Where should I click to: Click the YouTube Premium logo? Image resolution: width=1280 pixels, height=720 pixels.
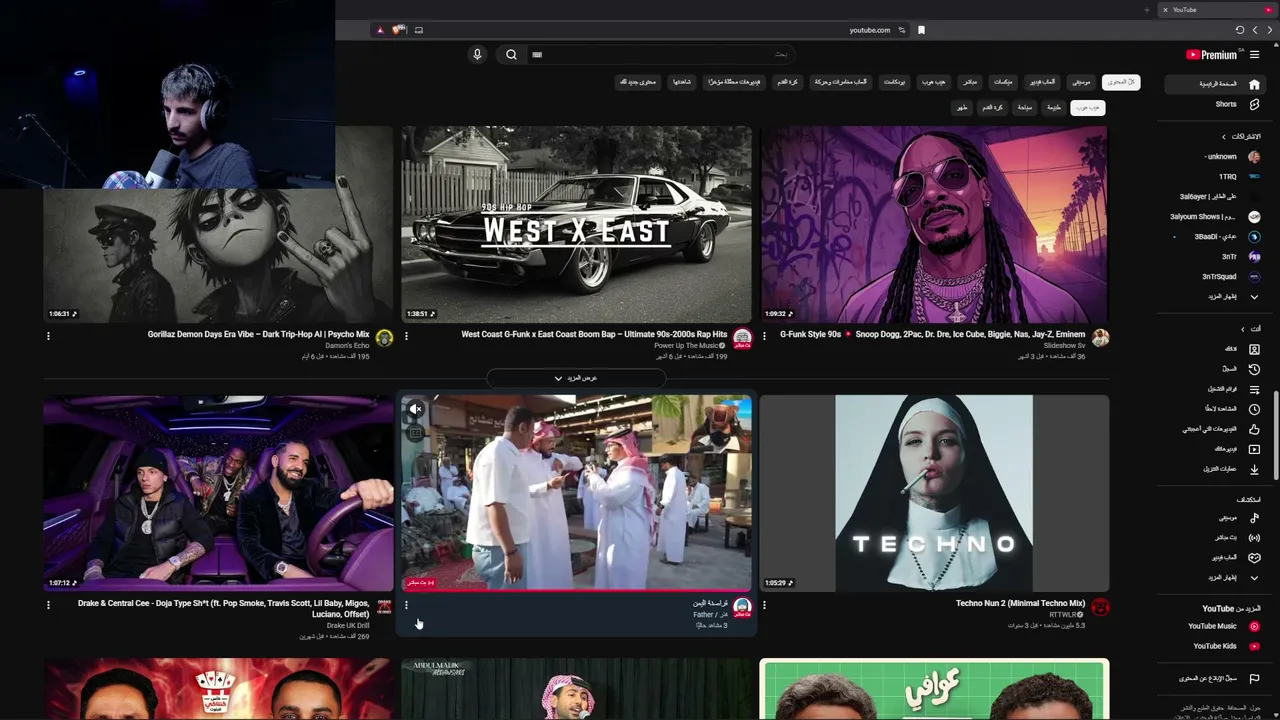click(1212, 55)
